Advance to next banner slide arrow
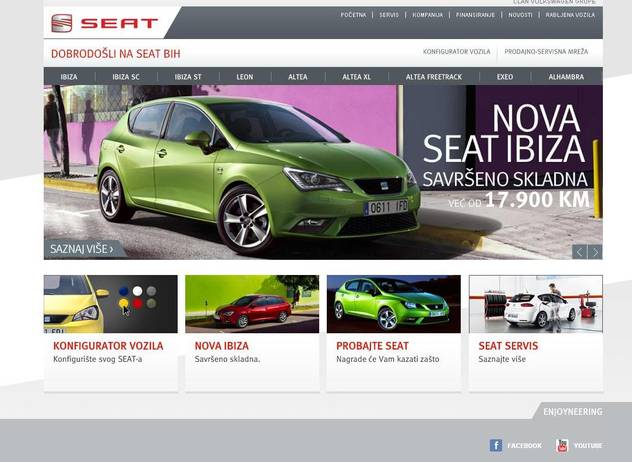632x462 pixels. coord(595,252)
